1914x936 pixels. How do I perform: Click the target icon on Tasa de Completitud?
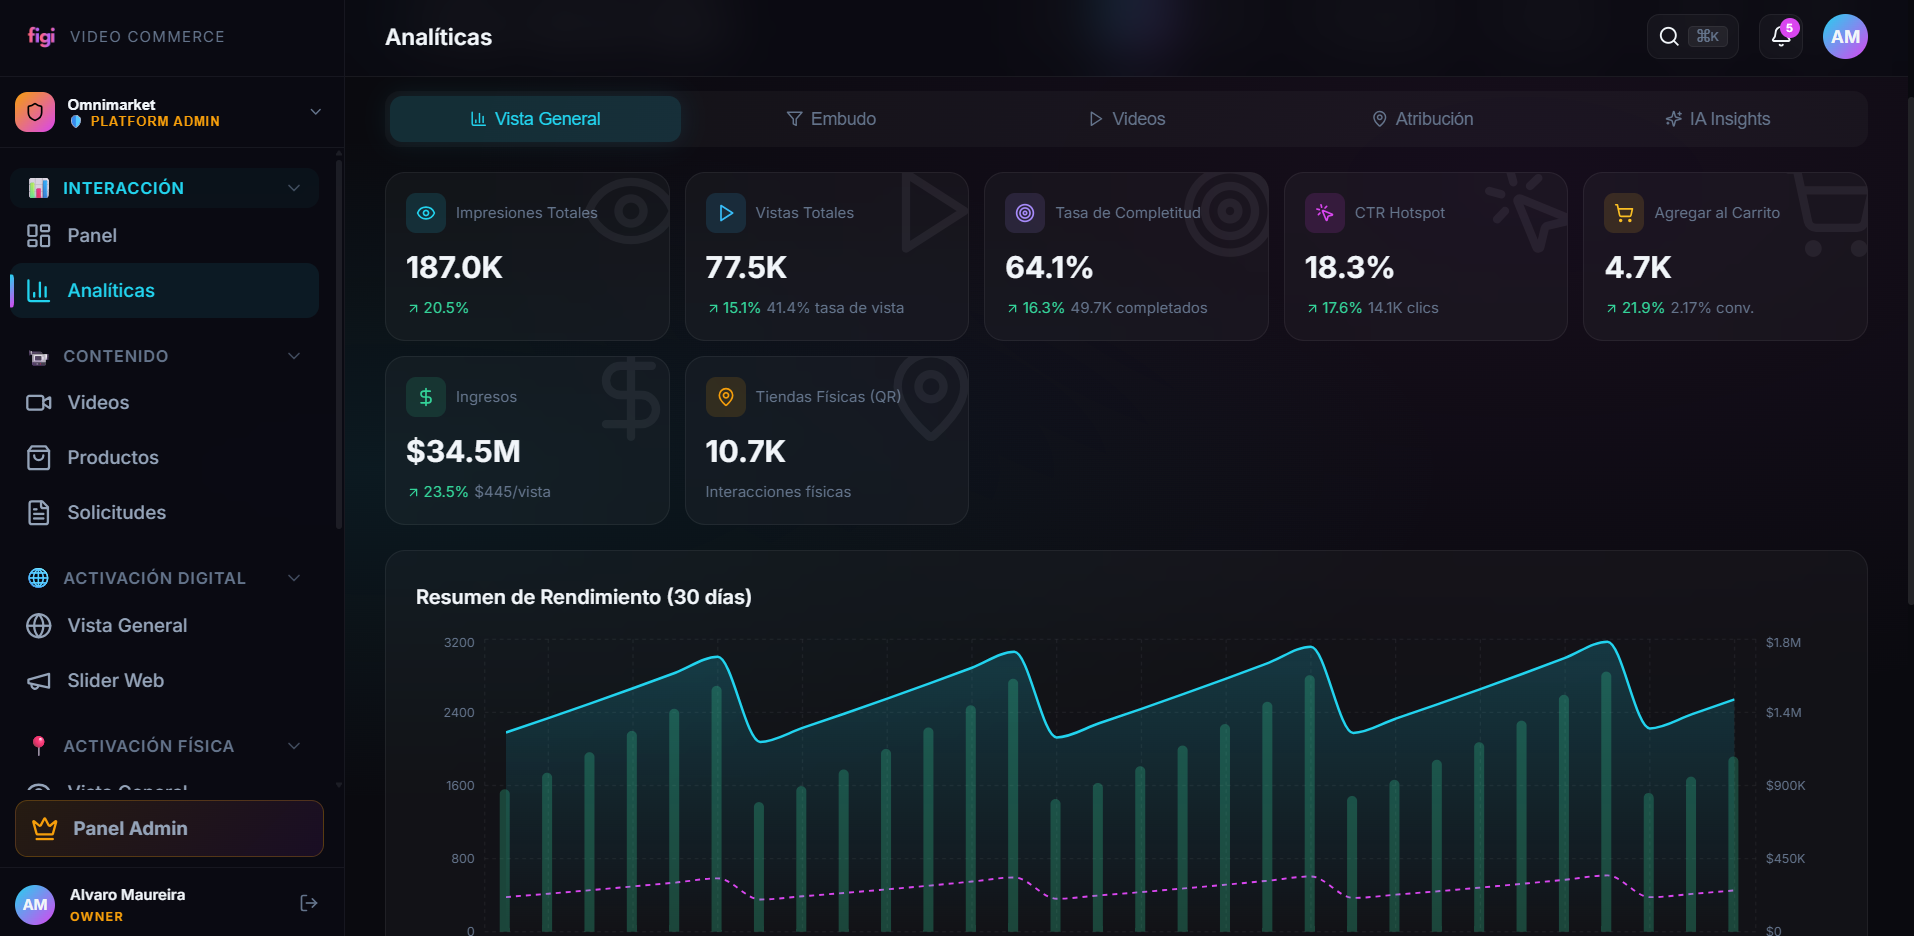pos(1025,213)
